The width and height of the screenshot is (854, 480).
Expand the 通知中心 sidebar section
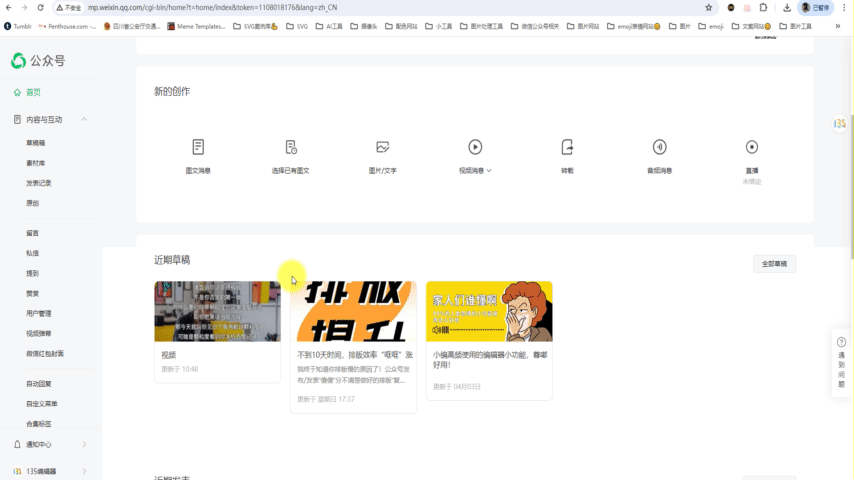tap(84, 445)
